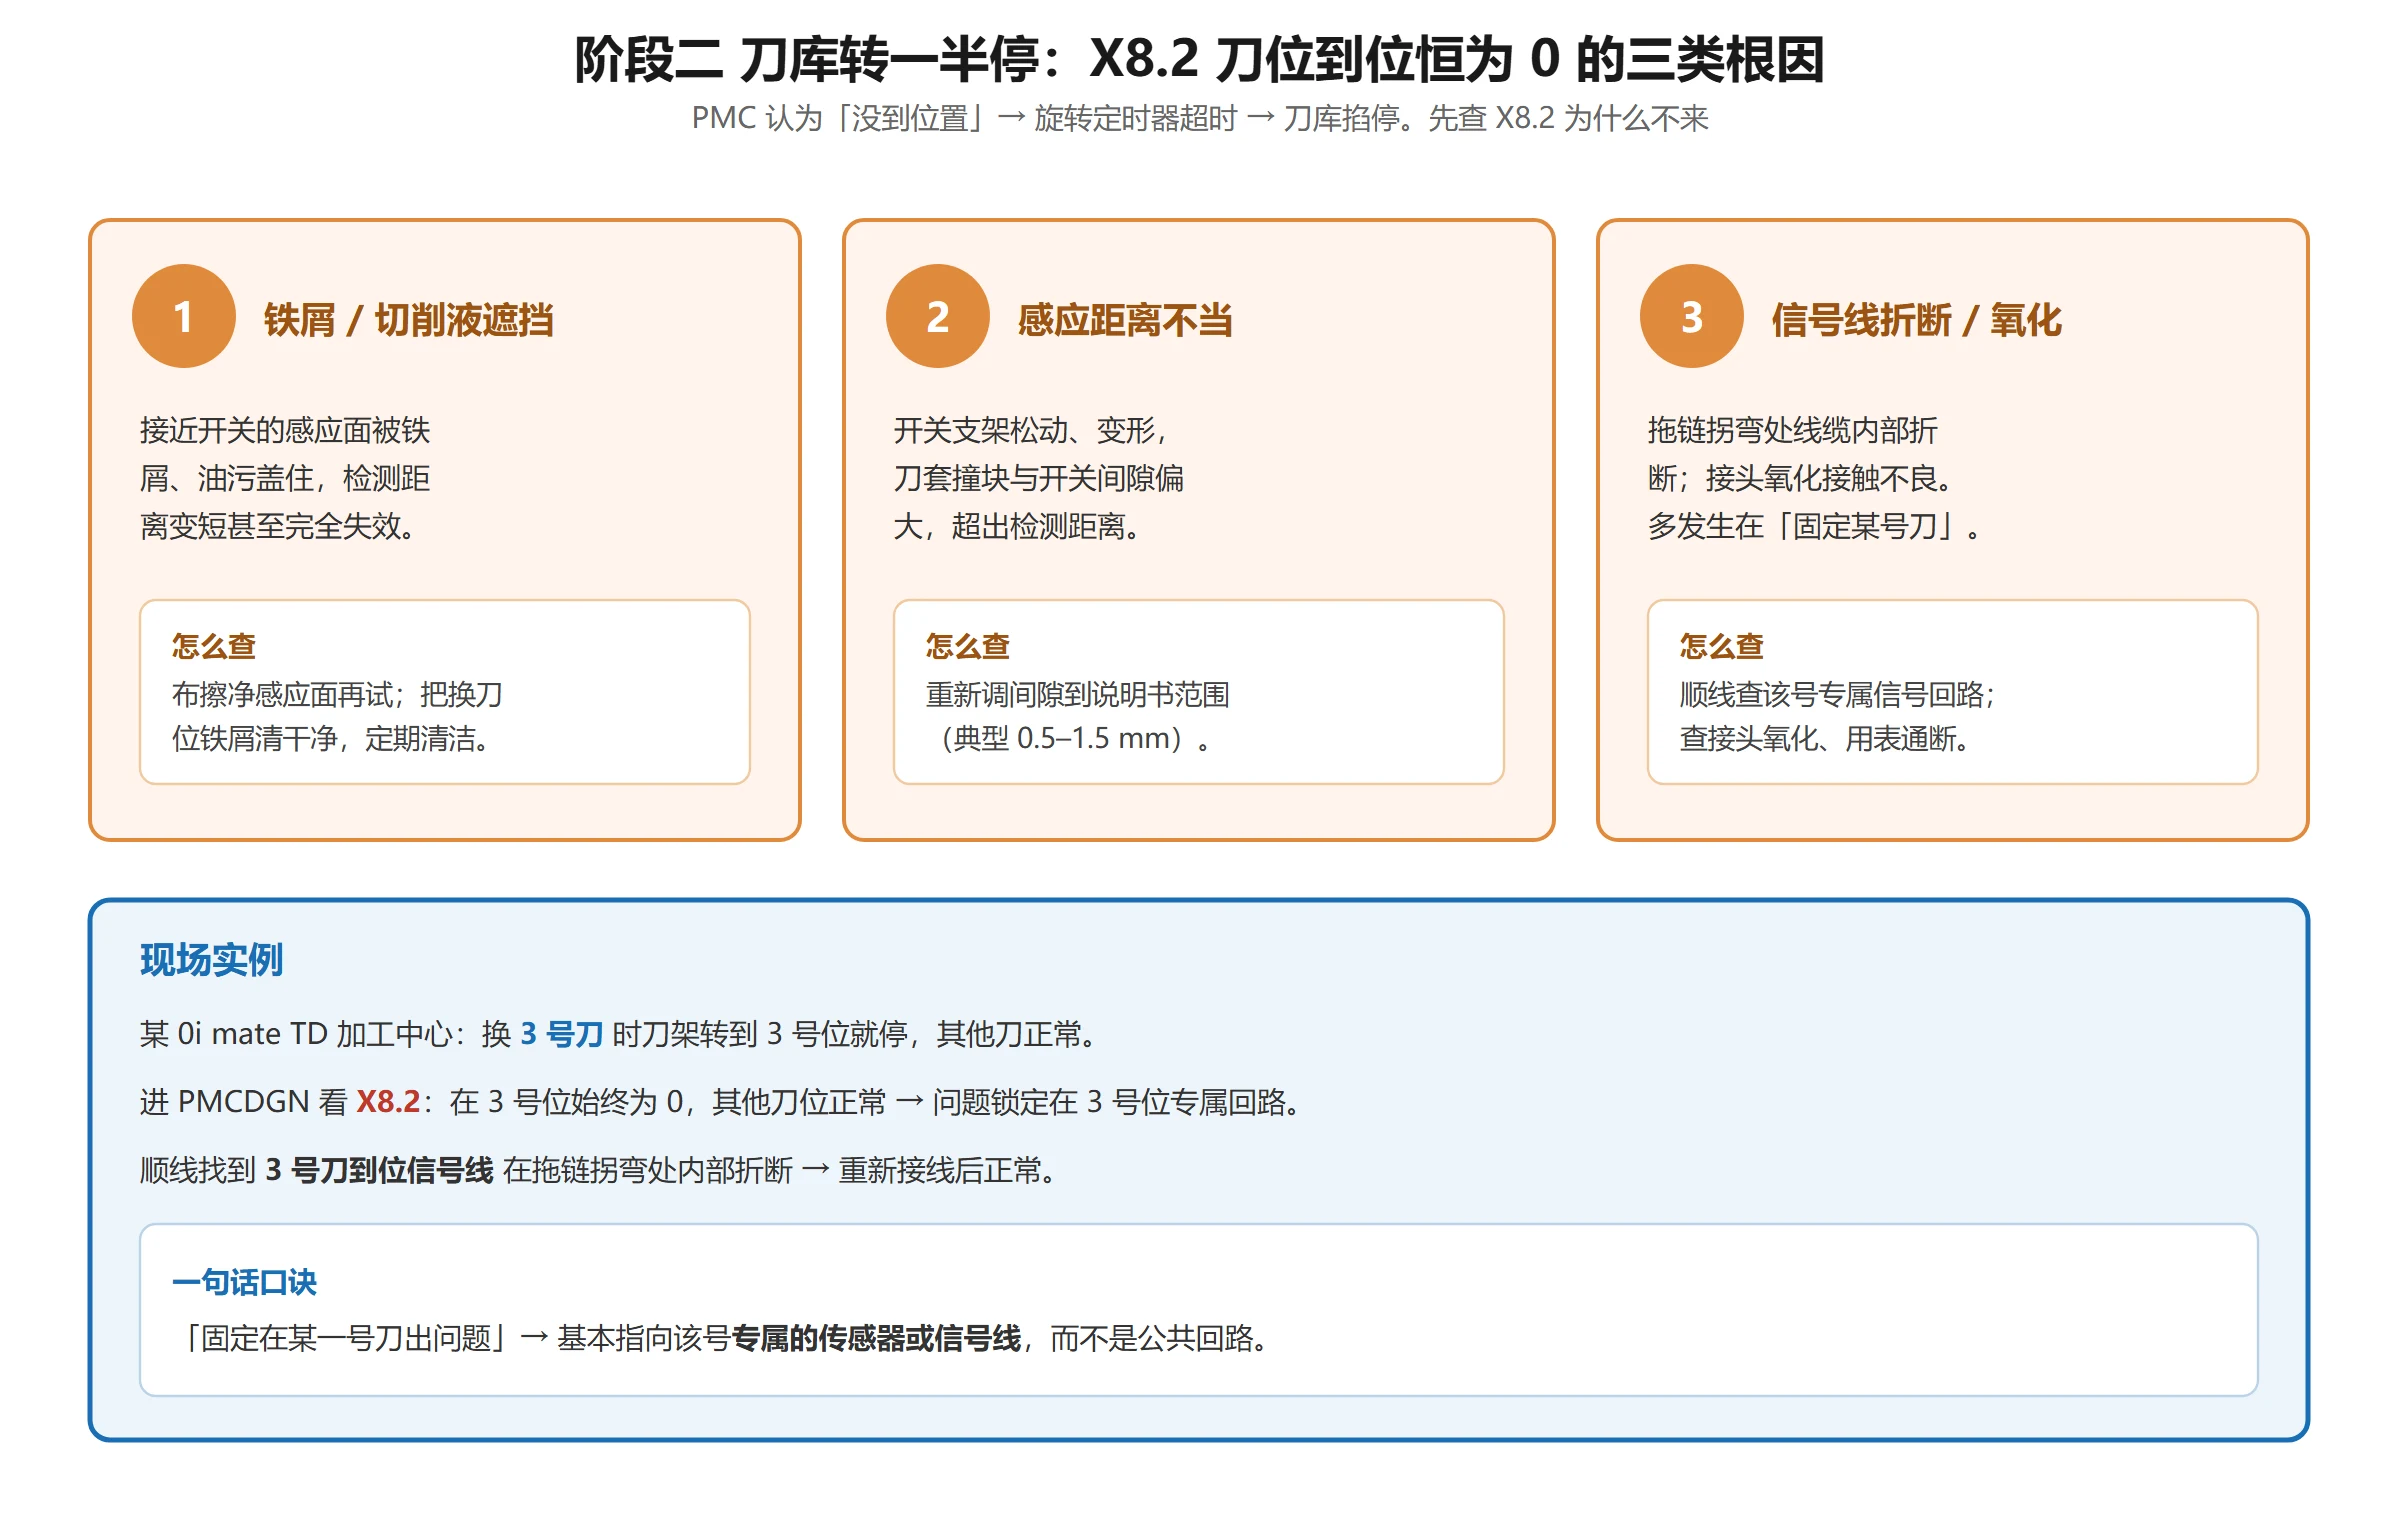Click 怎么查 label in the 铁屑 card

coord(213,646)
